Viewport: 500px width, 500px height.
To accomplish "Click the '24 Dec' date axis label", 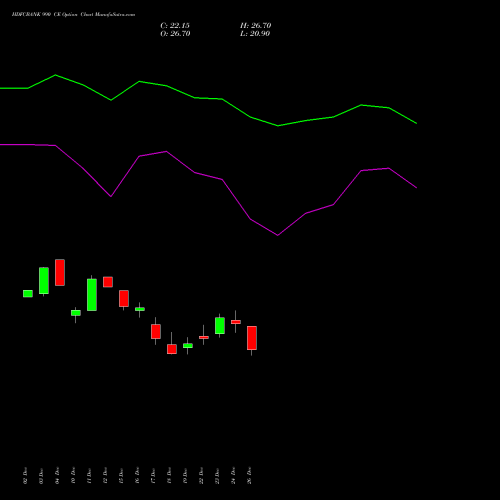I will click(233, 476).
